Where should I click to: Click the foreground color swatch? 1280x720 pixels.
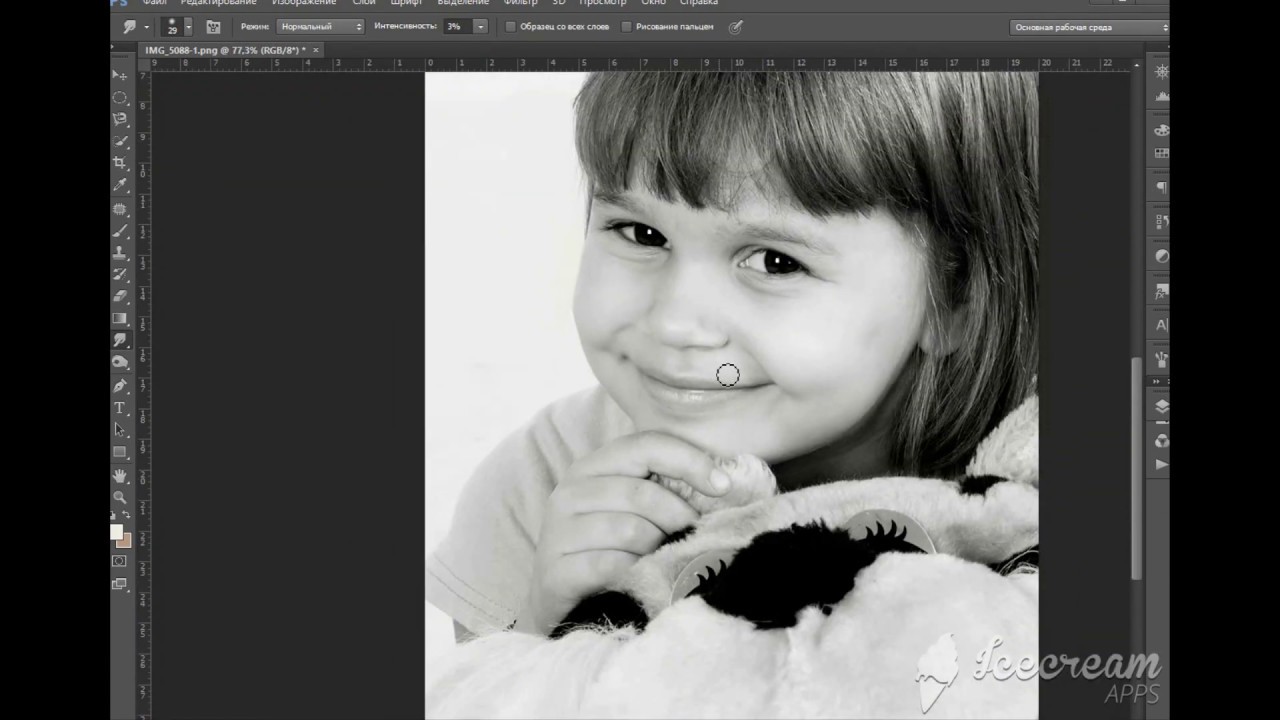pyautogui.click(x=116, y=532)
